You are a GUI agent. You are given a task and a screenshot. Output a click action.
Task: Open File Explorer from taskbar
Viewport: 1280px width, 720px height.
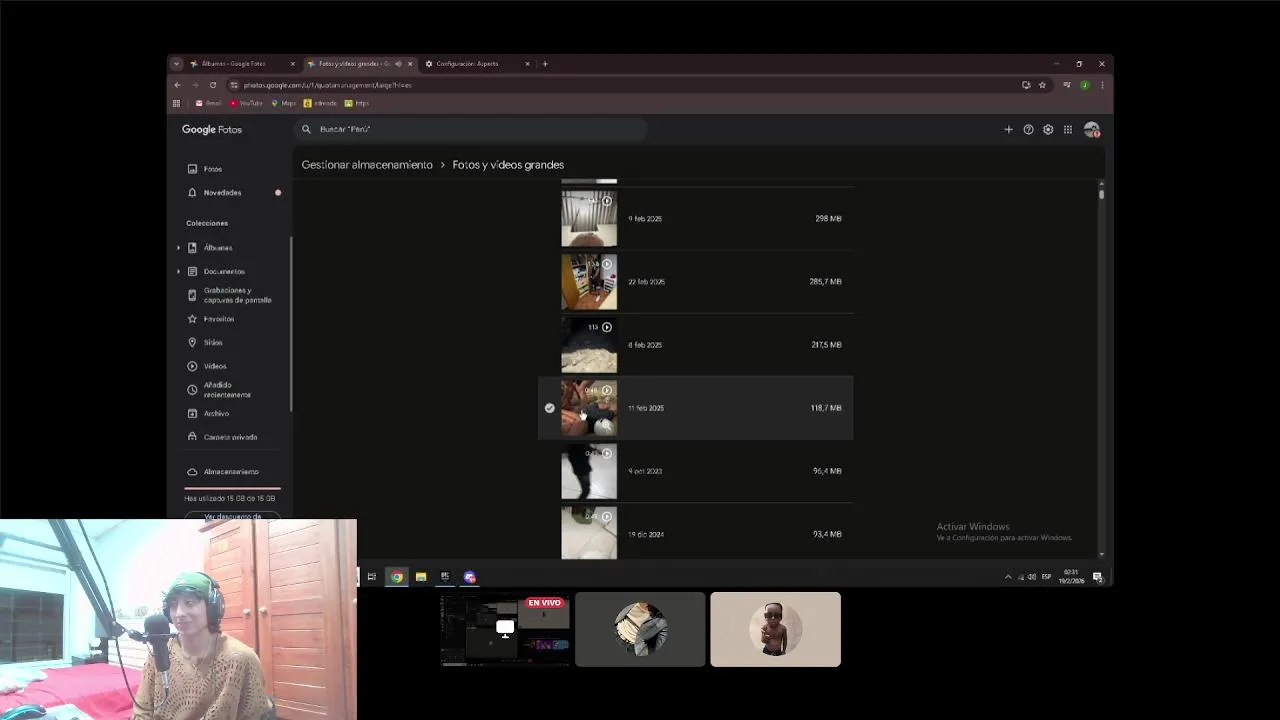tap(421, 577)
